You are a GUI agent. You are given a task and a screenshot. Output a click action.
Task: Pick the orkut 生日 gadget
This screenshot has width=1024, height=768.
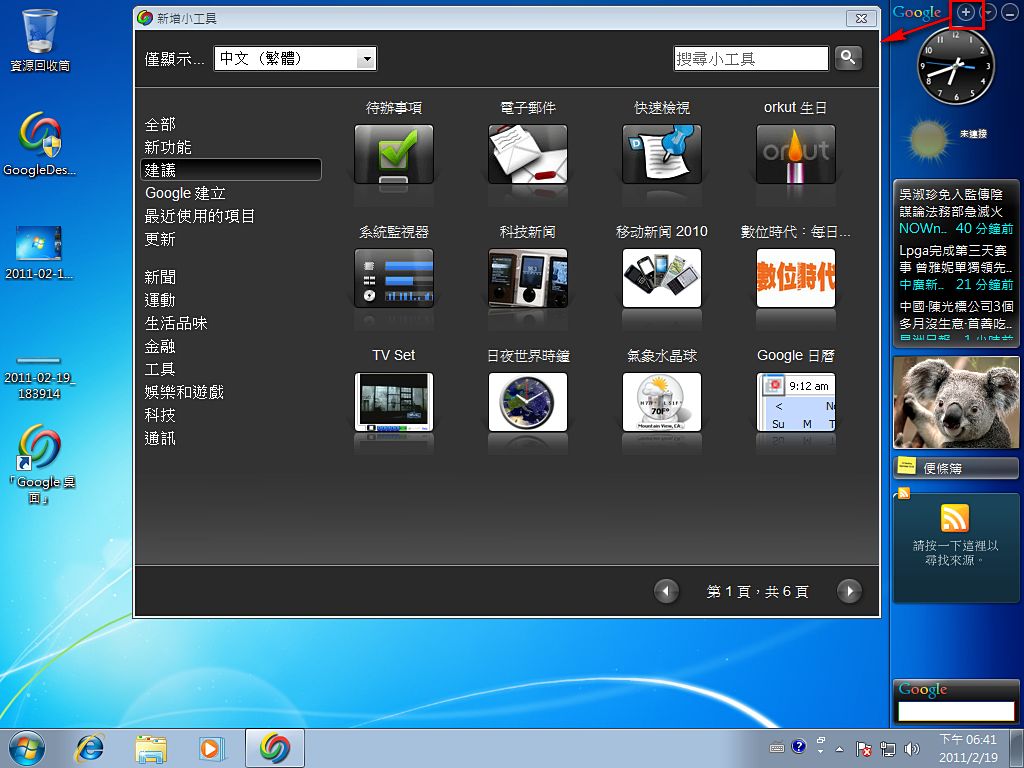point(795,154)
